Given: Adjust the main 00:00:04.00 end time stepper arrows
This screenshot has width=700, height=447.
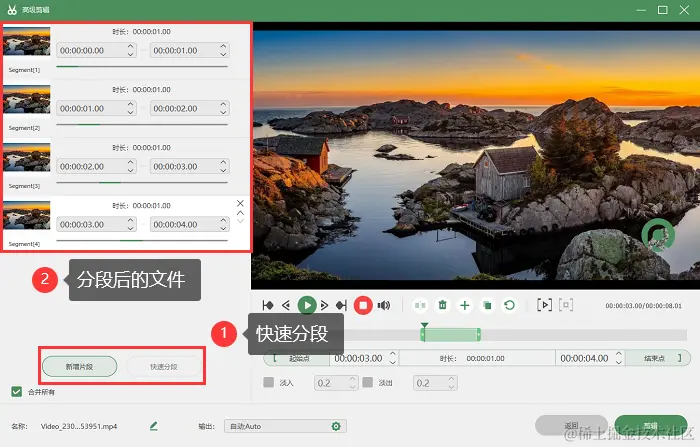Looking at the screenshot, I should click(x=619, y=358).
